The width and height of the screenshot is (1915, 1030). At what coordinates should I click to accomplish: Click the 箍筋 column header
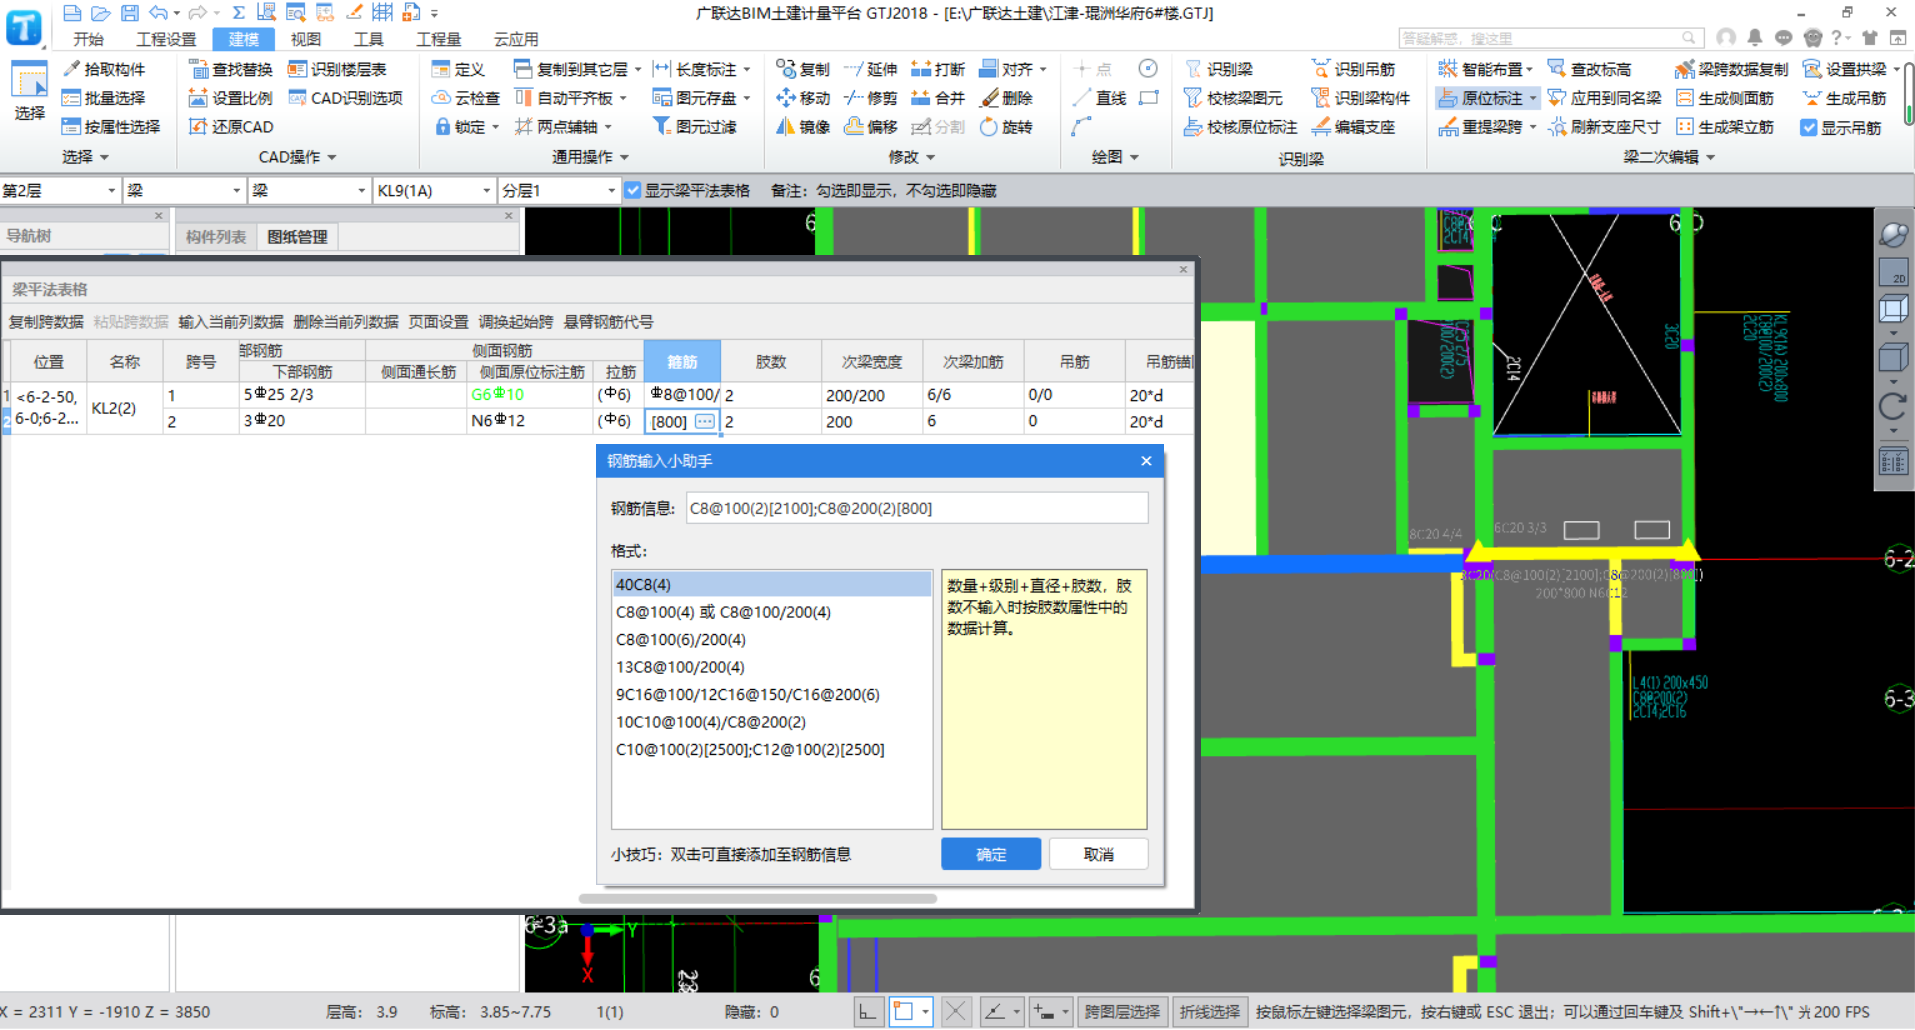(682, 361)
